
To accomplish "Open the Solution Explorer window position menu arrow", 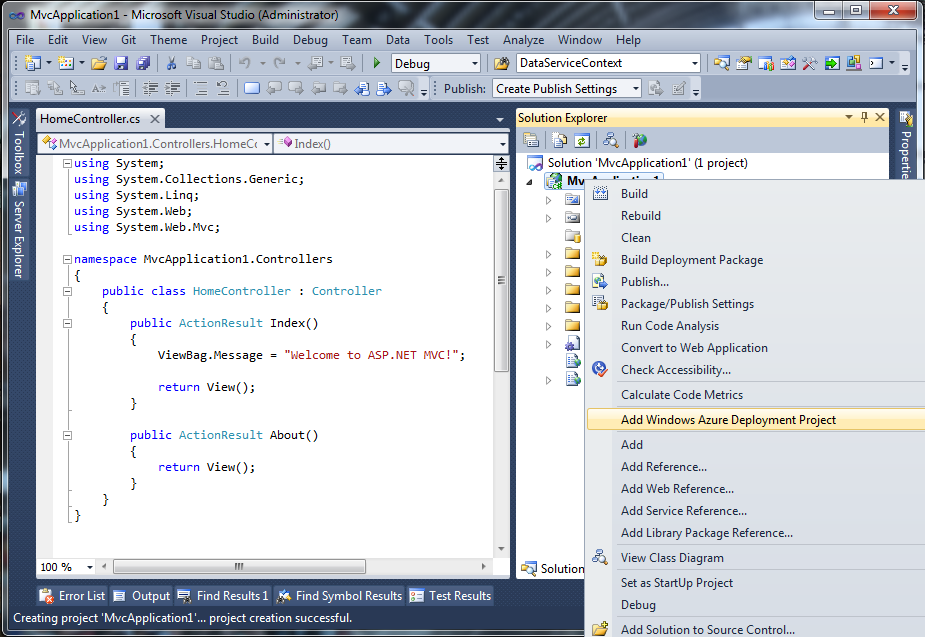I will 848,117.
